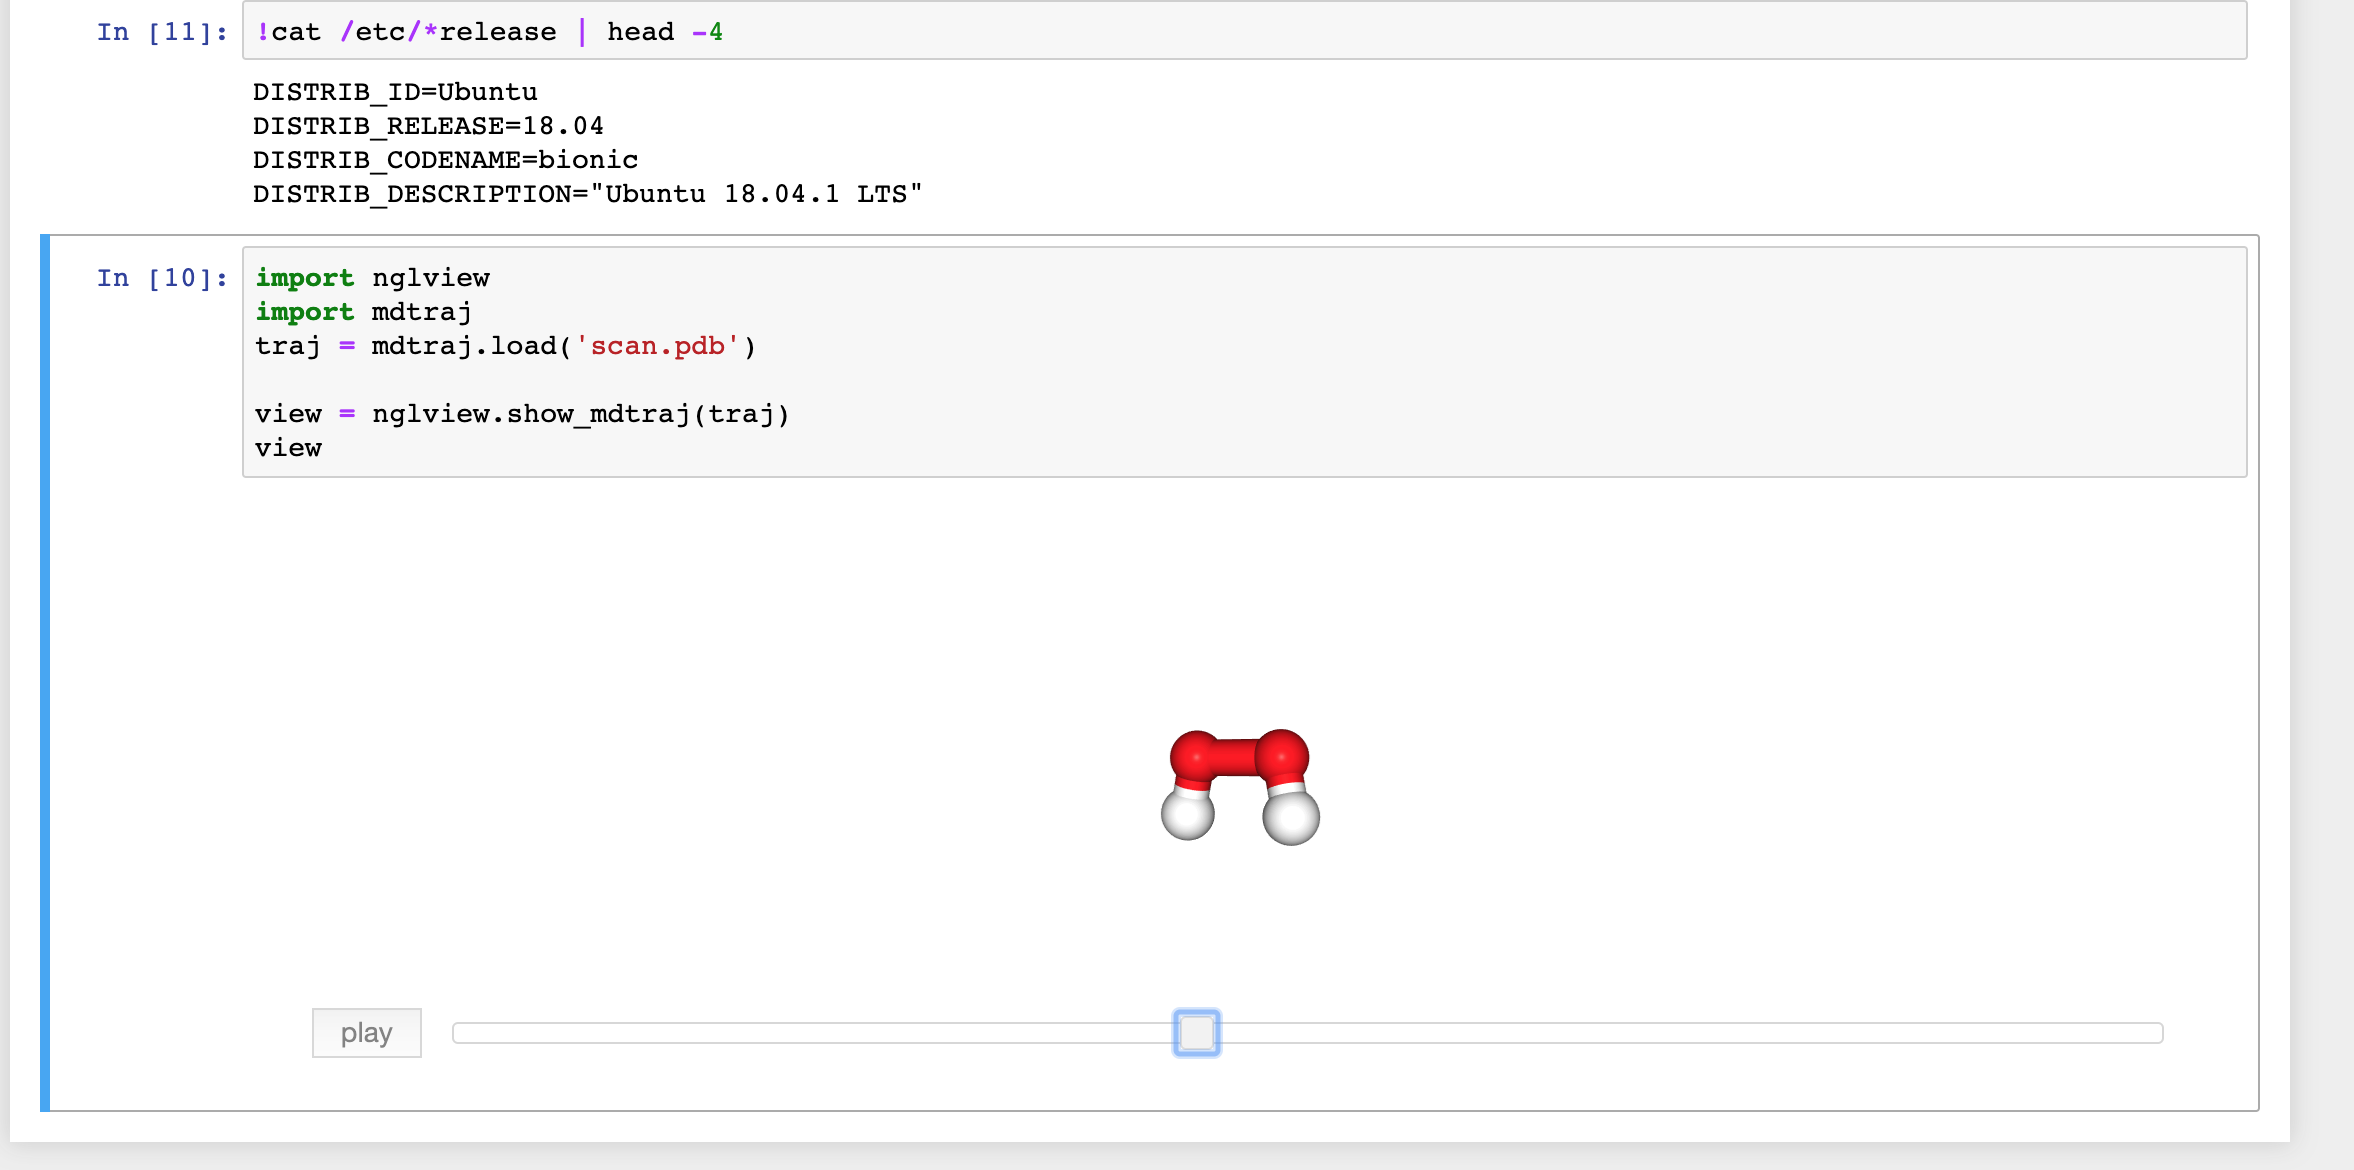Click the scan.pdb string in the code
The height and width of the screenshot is (1170, 2354).
click(658, 345)
